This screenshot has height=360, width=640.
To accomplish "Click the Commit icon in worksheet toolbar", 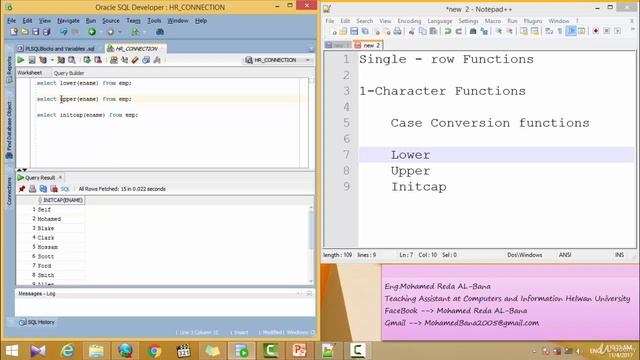I will (87, 60).
